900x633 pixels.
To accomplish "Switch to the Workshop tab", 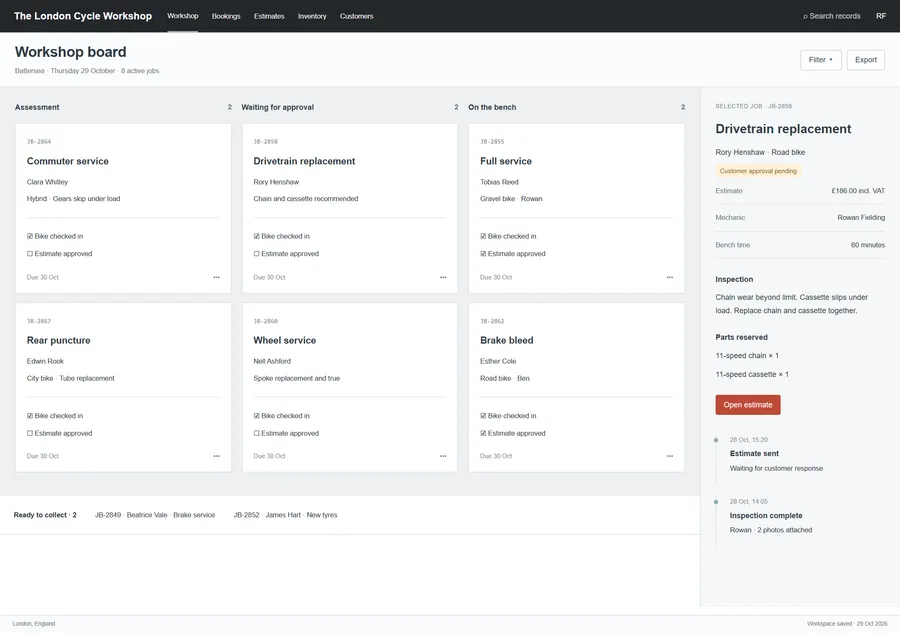I will 183,16.
